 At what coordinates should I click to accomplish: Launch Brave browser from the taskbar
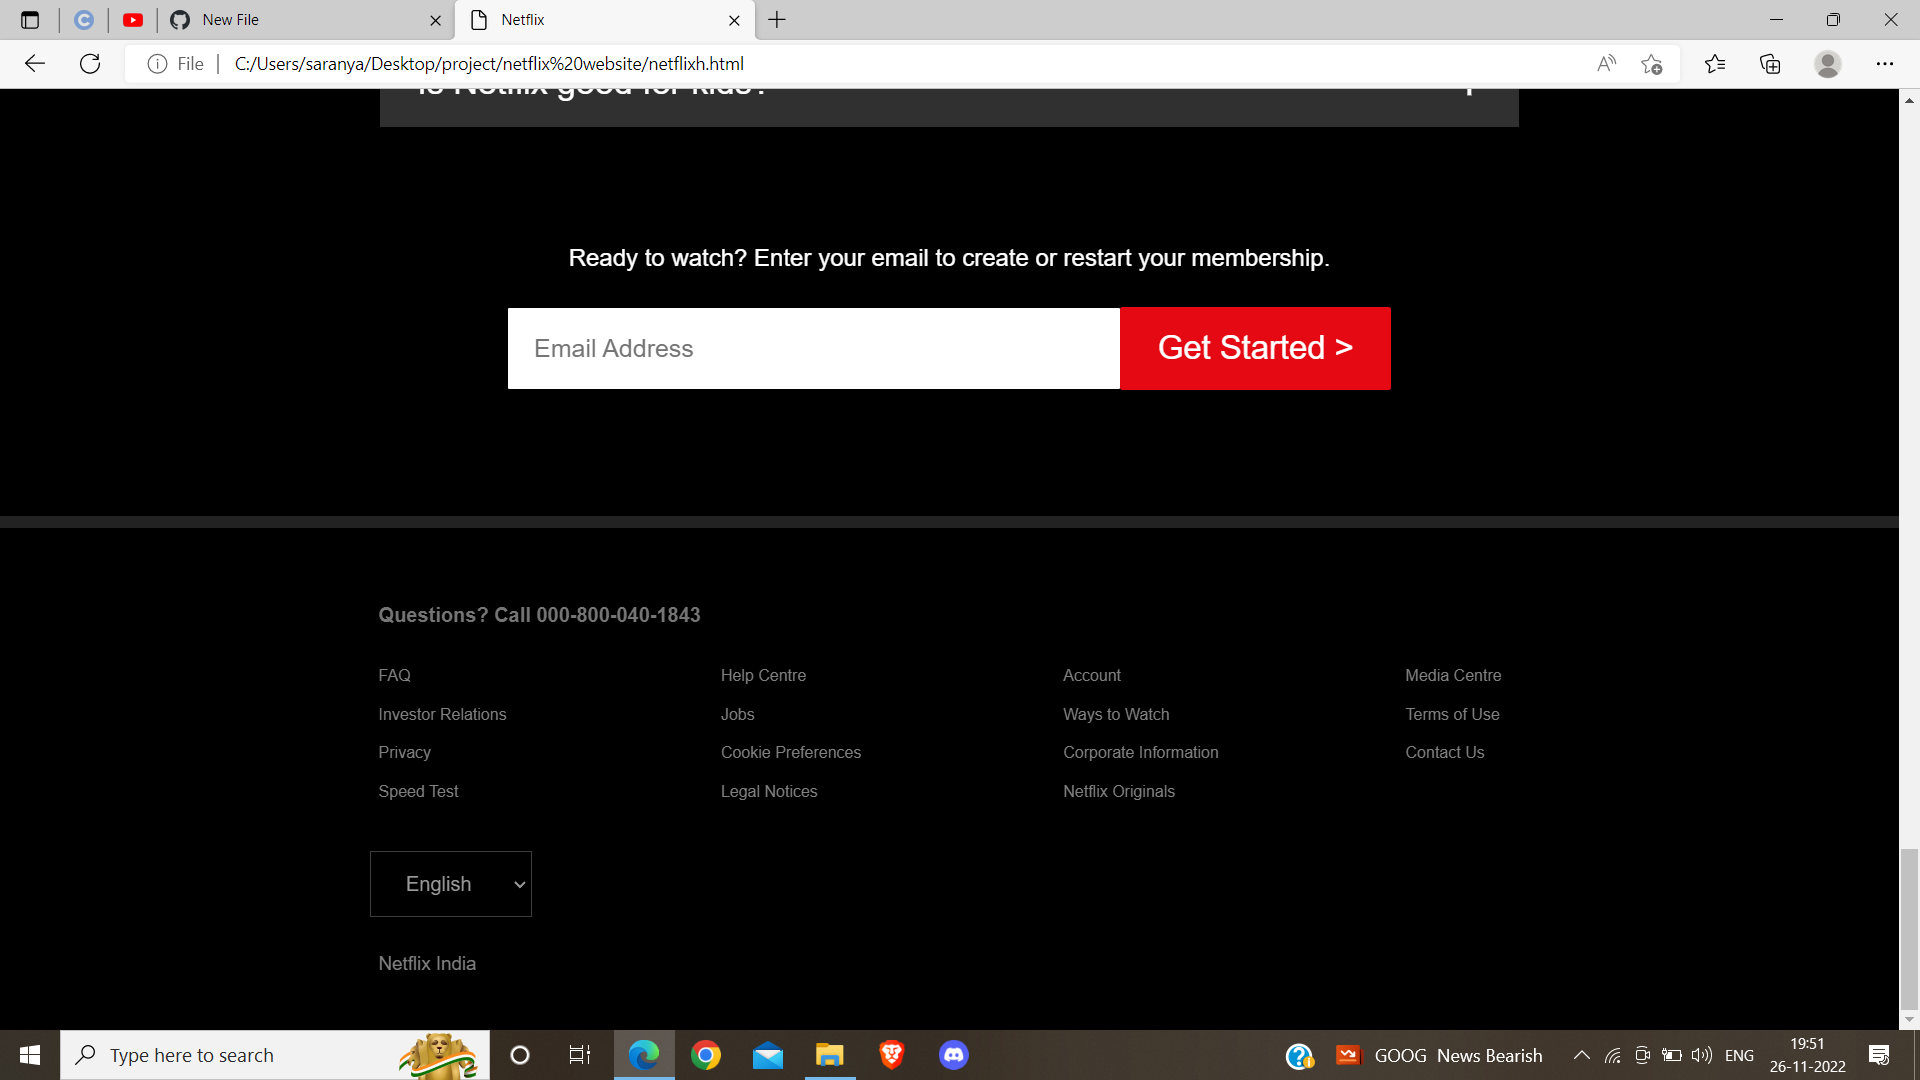click(891, 1054)
